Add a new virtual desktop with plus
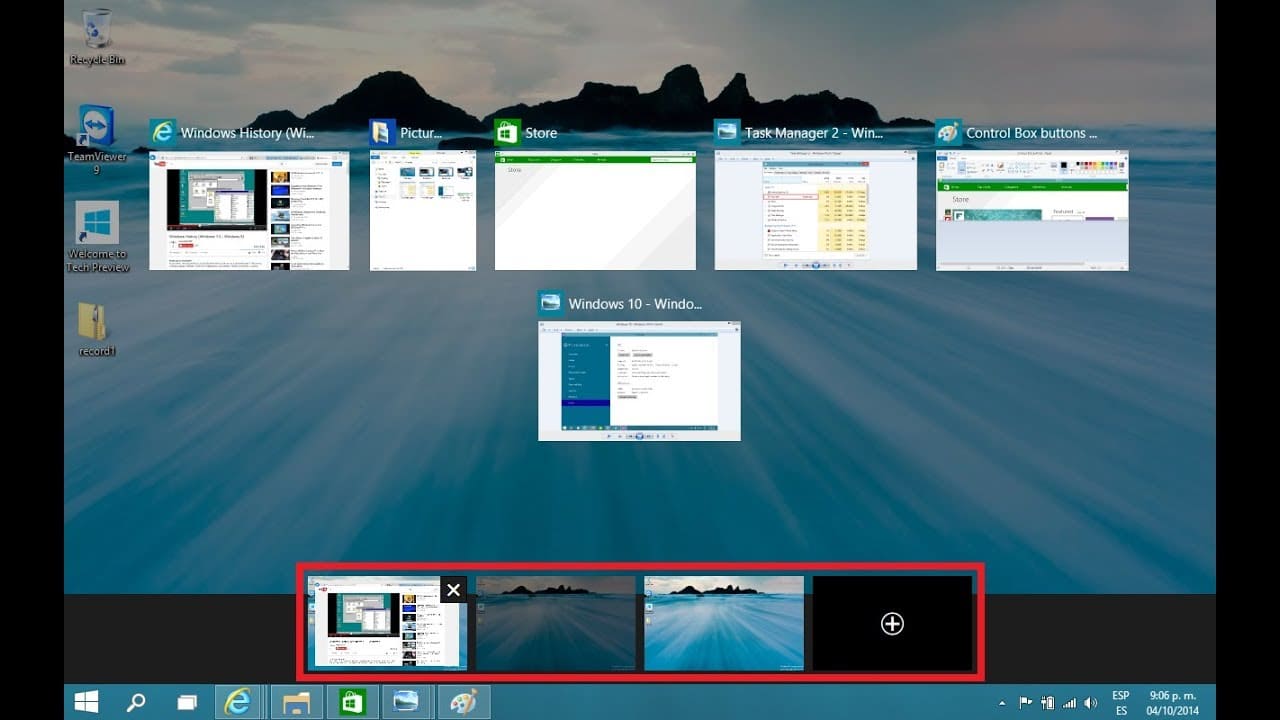Image resolution: width=1280 pixels, height=720 pixels. [892, 623]
